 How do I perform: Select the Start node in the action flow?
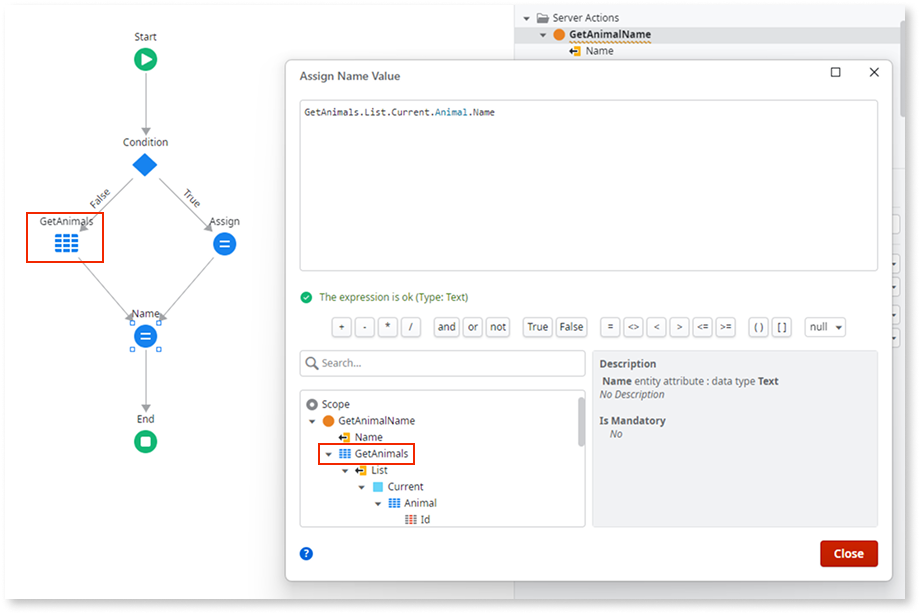(x=145, y=59)
